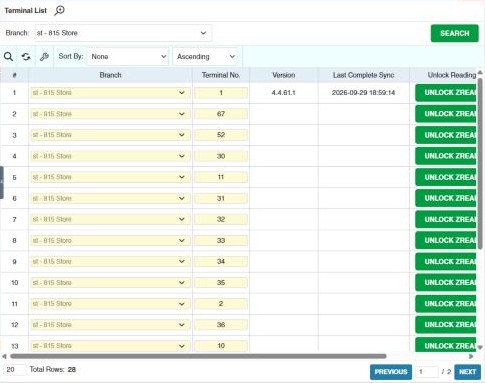The image size is (485, 383).
Task: Click the scroll down arrow of the table
Action: [x=480, y=348]
